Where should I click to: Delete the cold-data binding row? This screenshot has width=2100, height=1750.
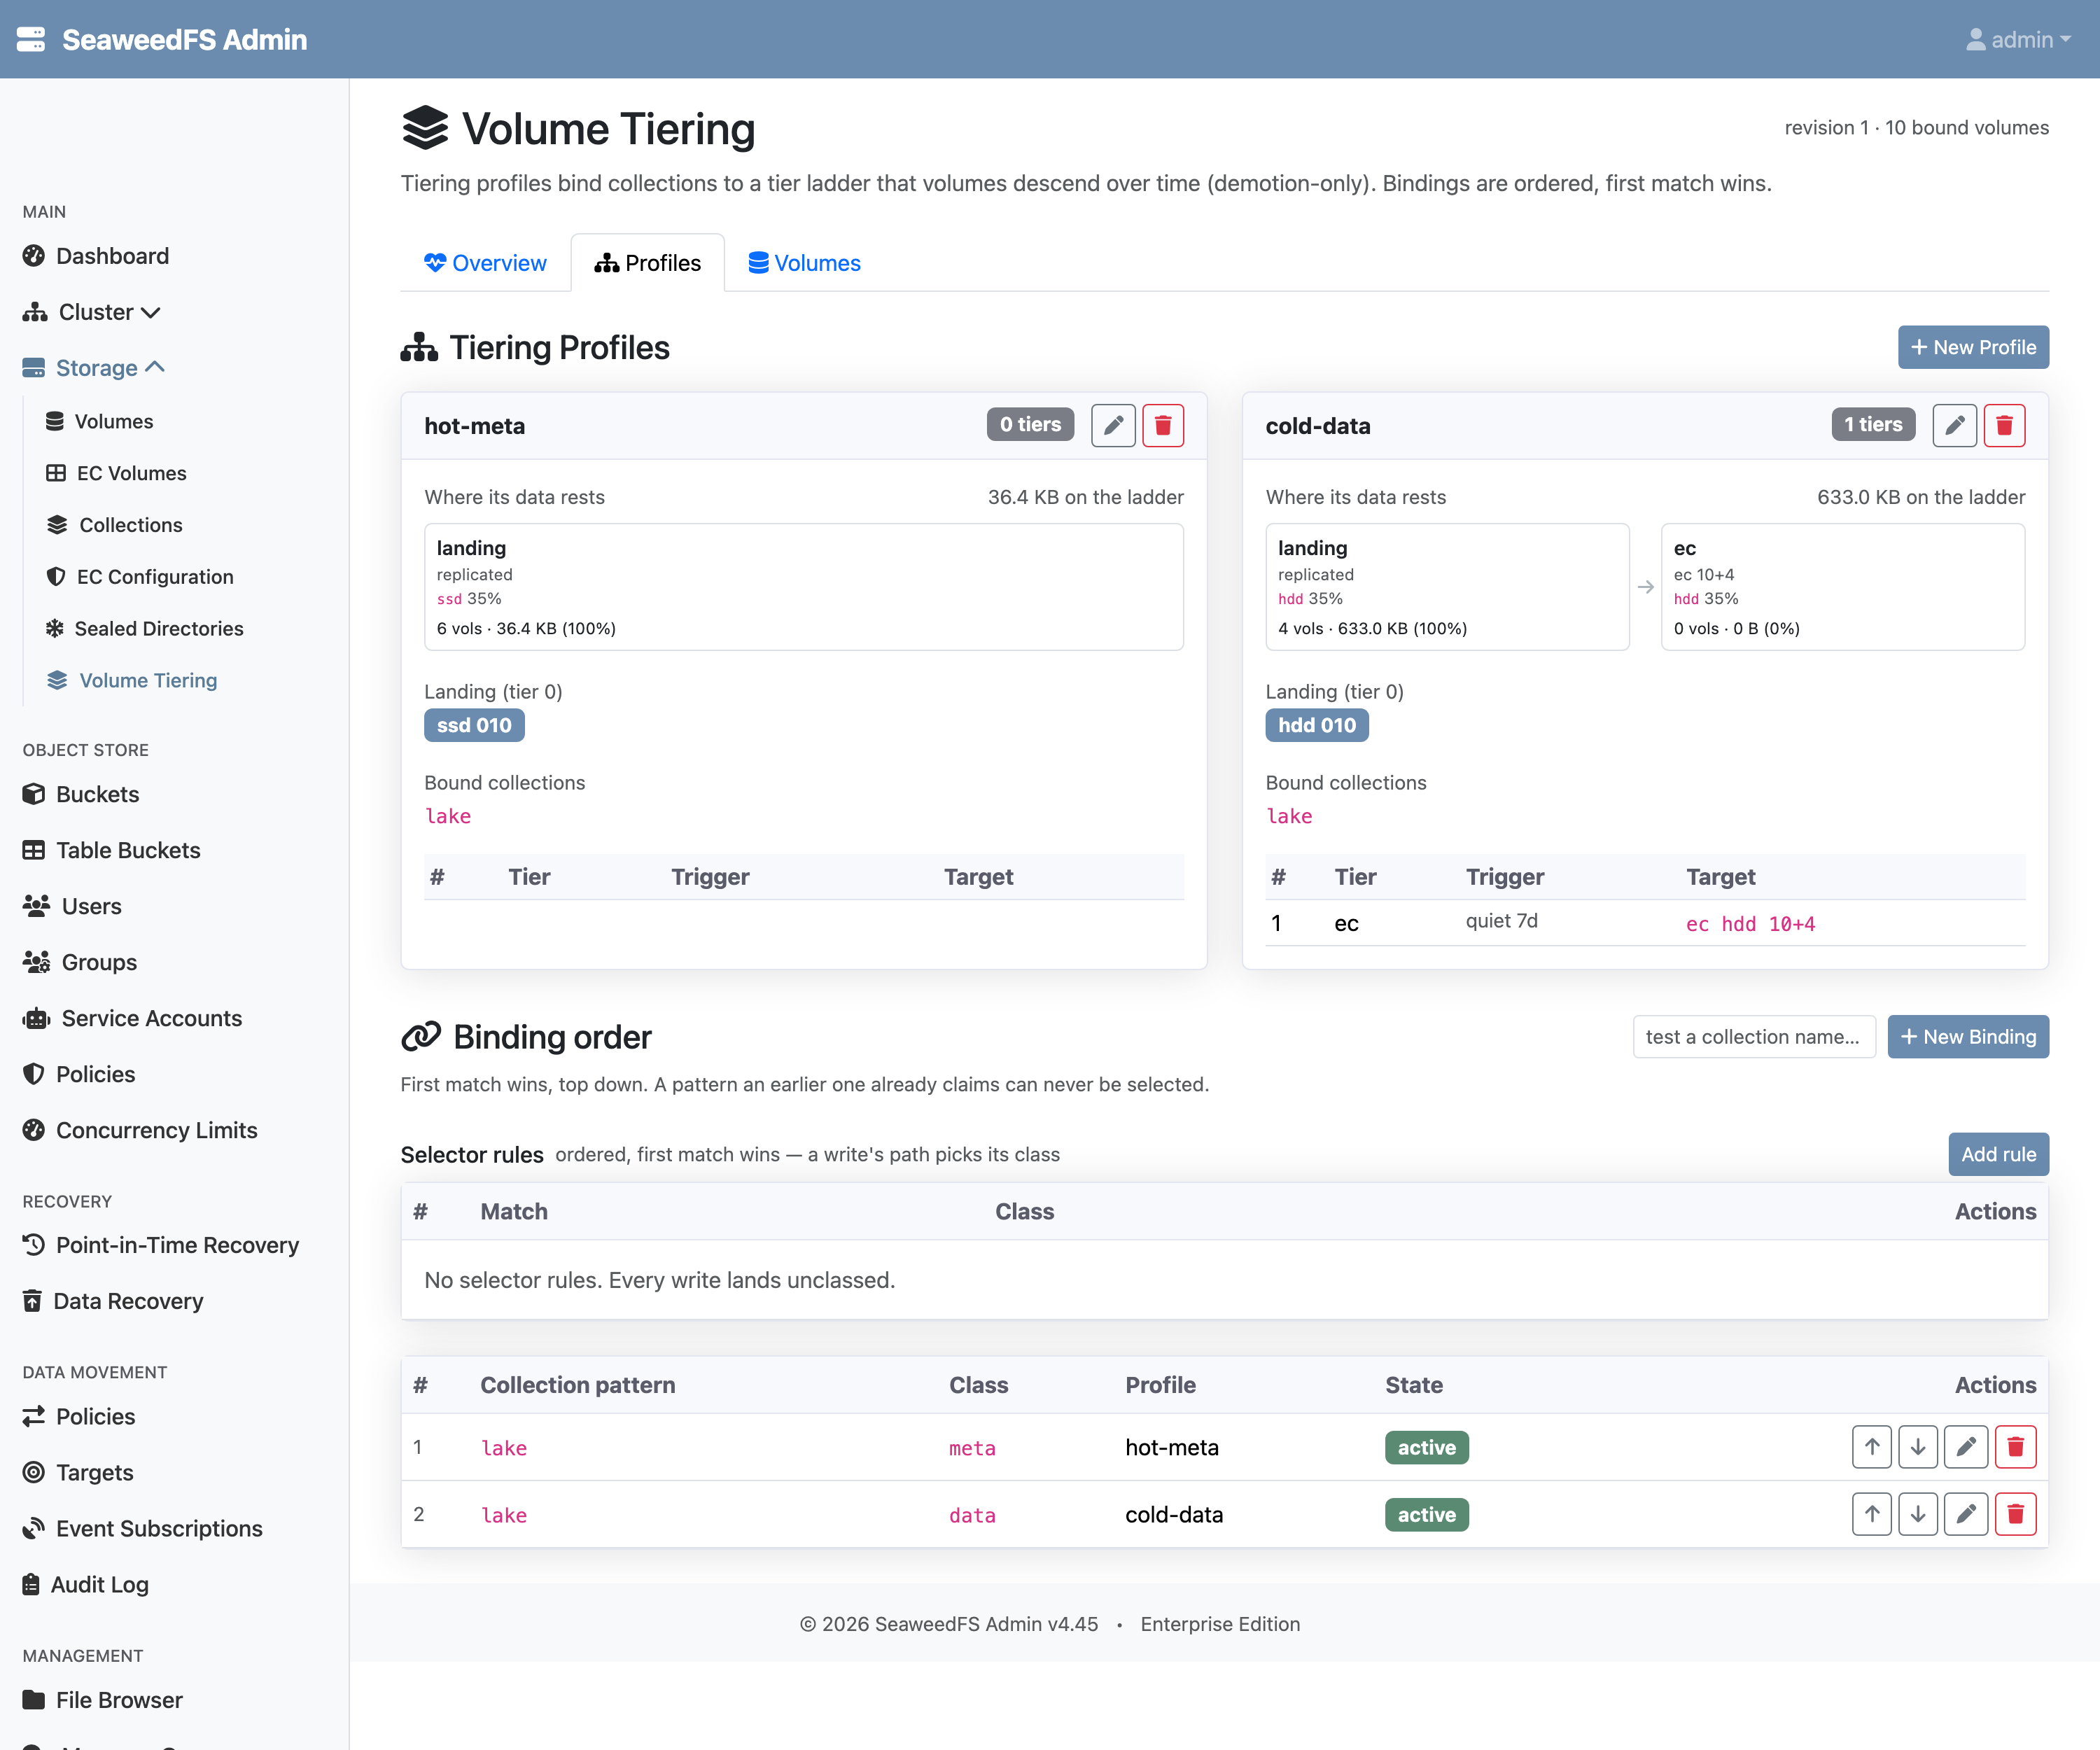(2016, 1514)
